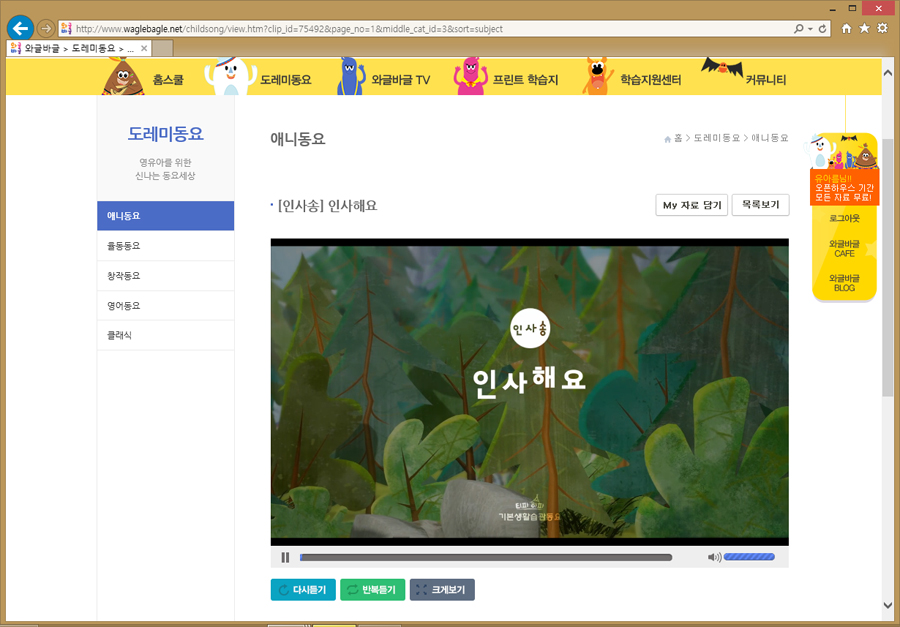The width and height of the screenshot is (900, 627).
Task: Refresh the page with the reload icon
Action: [x=823, y=29]
